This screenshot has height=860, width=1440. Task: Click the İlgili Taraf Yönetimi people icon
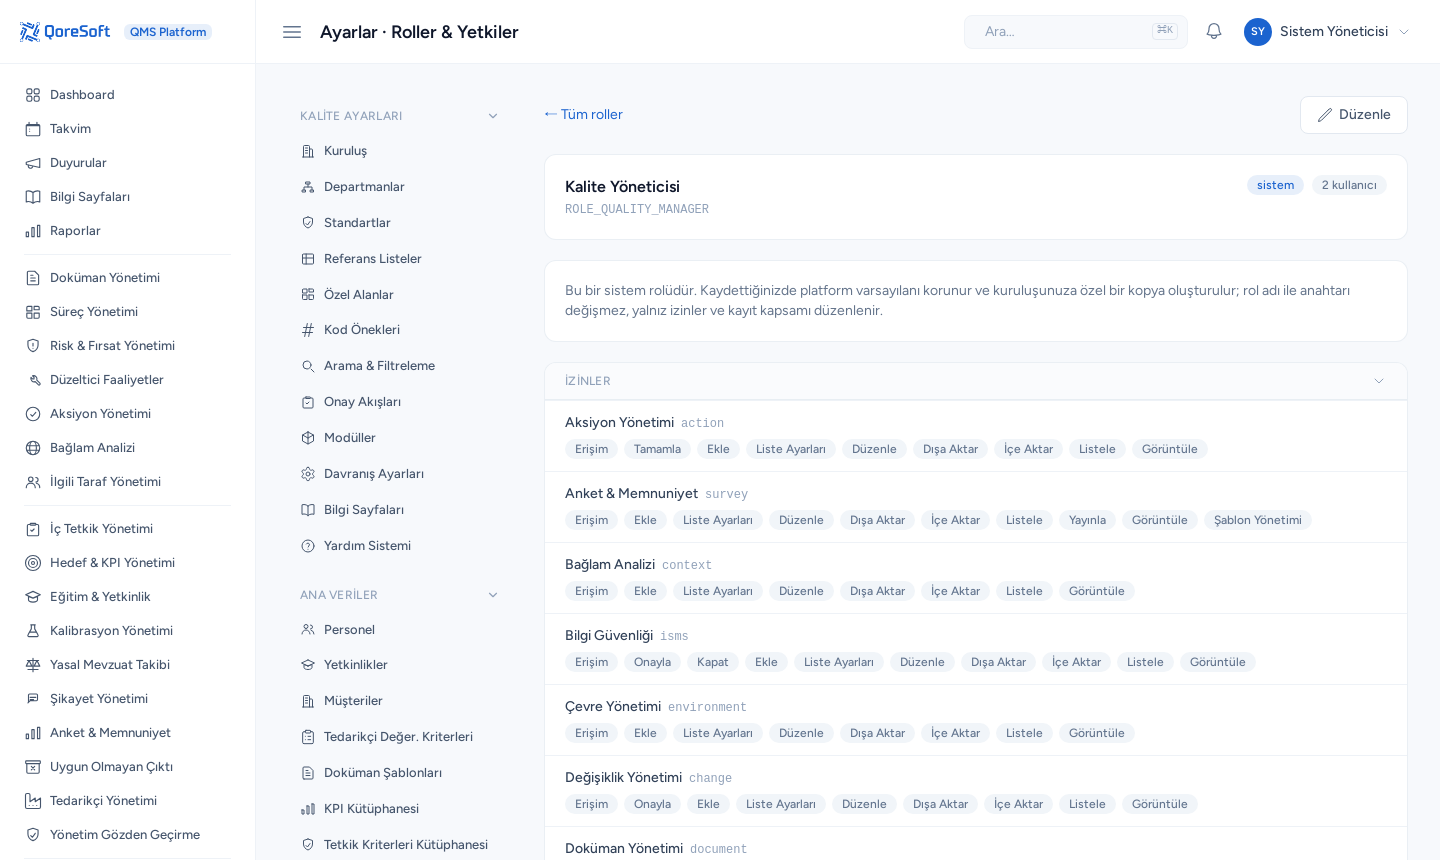(33, 482)
